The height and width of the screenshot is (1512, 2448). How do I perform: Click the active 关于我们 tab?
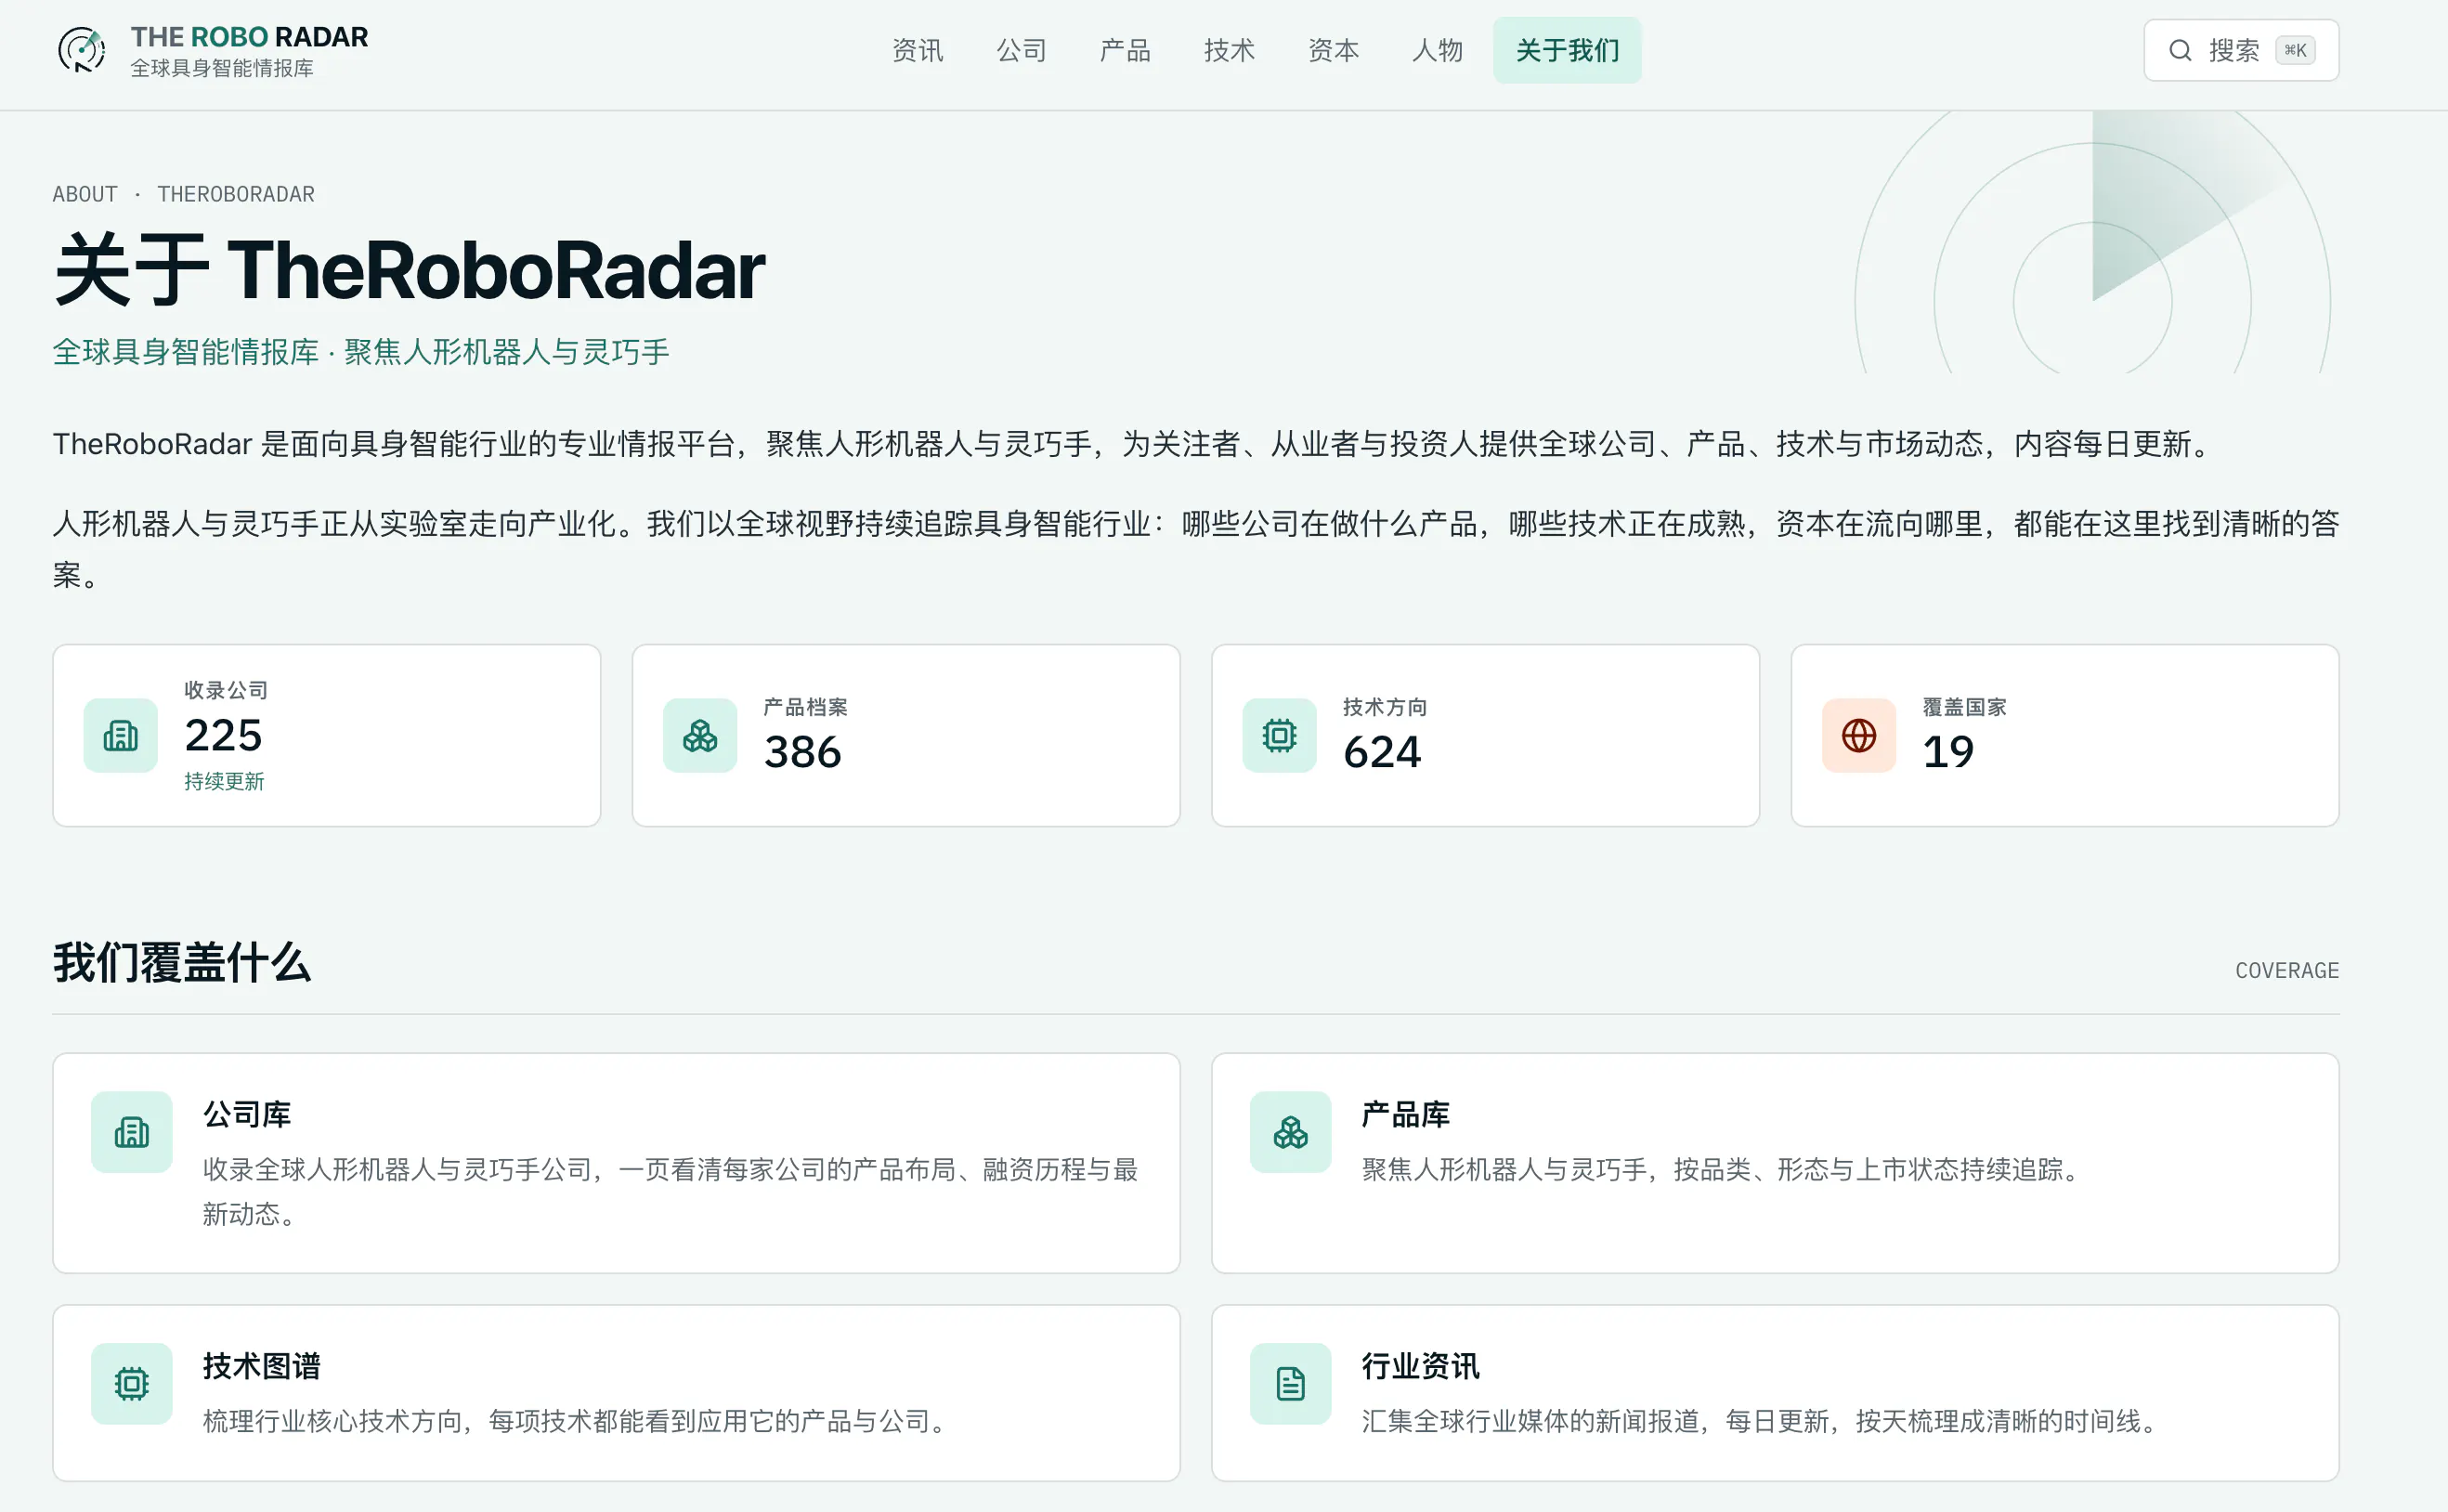point(1567,50)
